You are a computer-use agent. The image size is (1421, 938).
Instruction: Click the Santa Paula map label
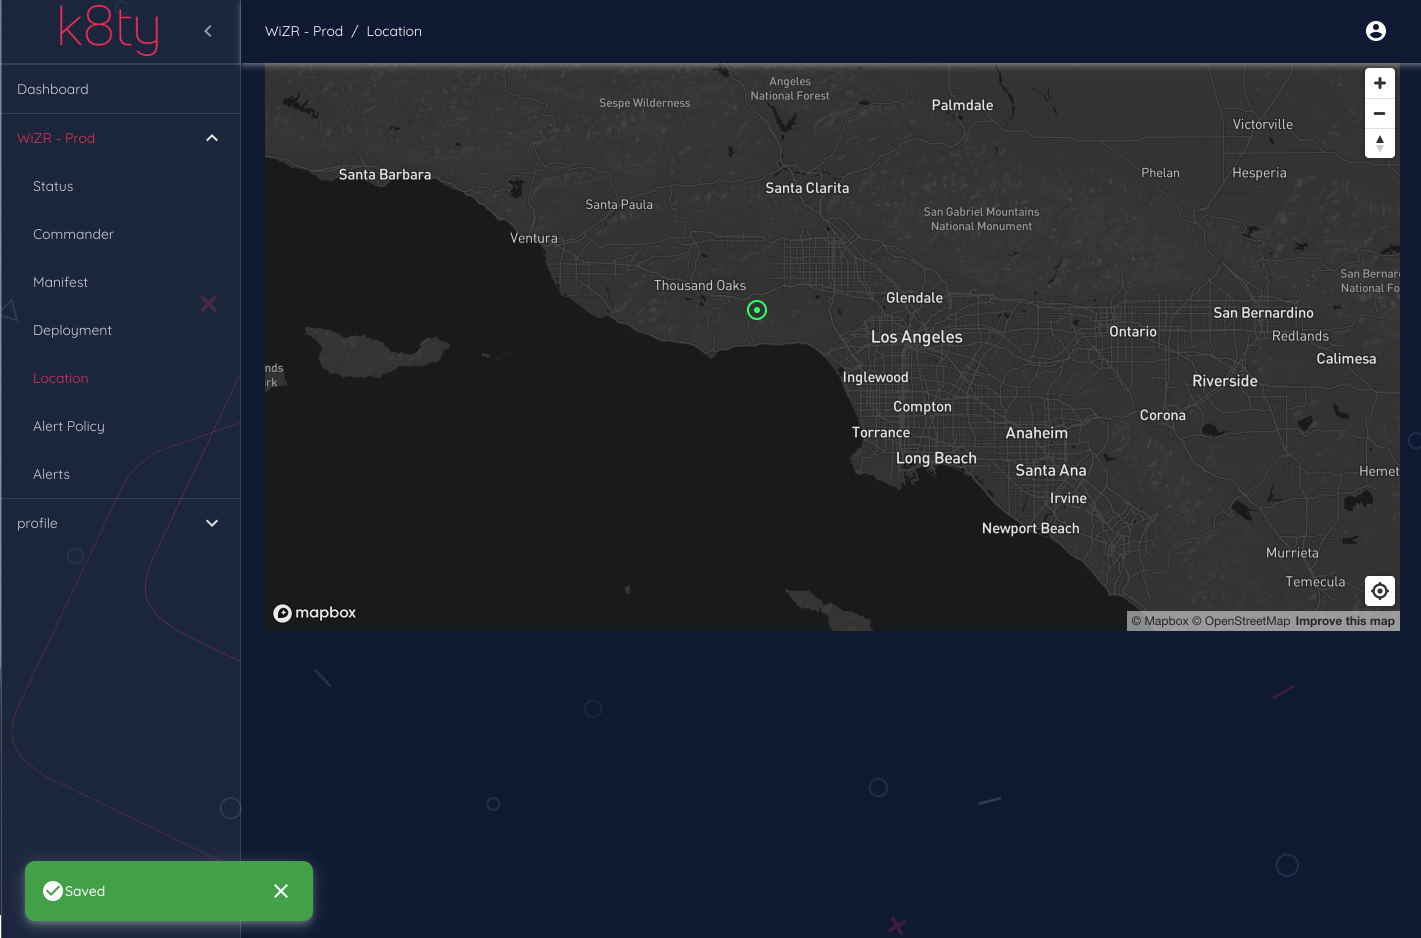(619, 204)
